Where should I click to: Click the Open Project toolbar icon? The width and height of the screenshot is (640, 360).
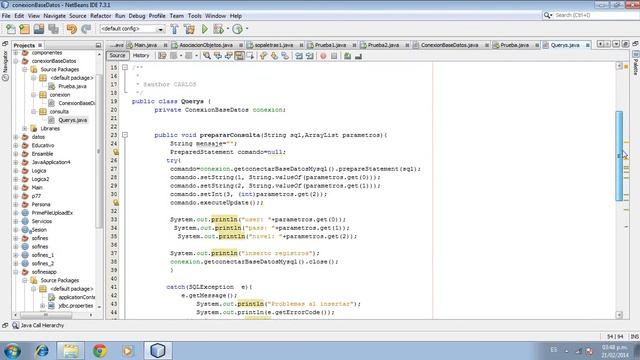[39, 29]
